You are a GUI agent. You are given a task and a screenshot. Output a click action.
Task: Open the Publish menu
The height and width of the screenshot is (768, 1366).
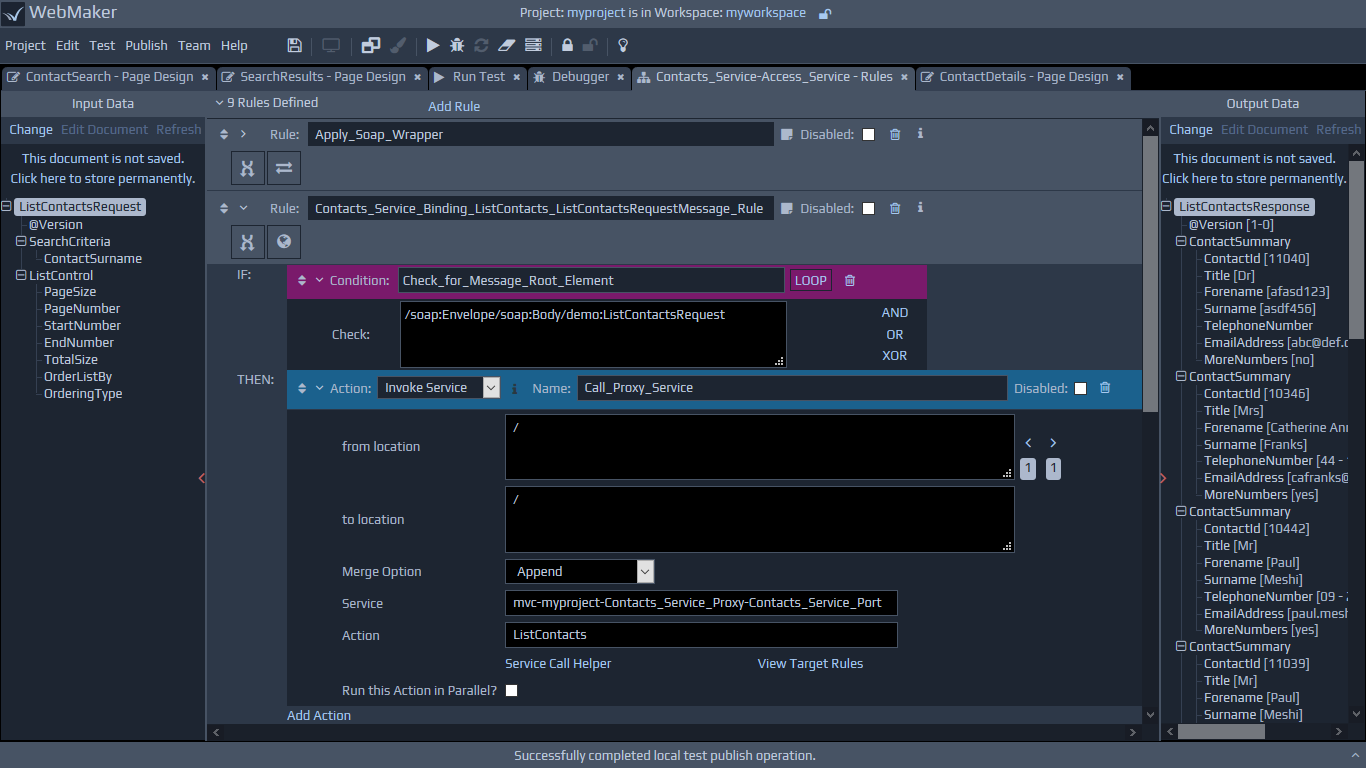(x=146, y=45)
